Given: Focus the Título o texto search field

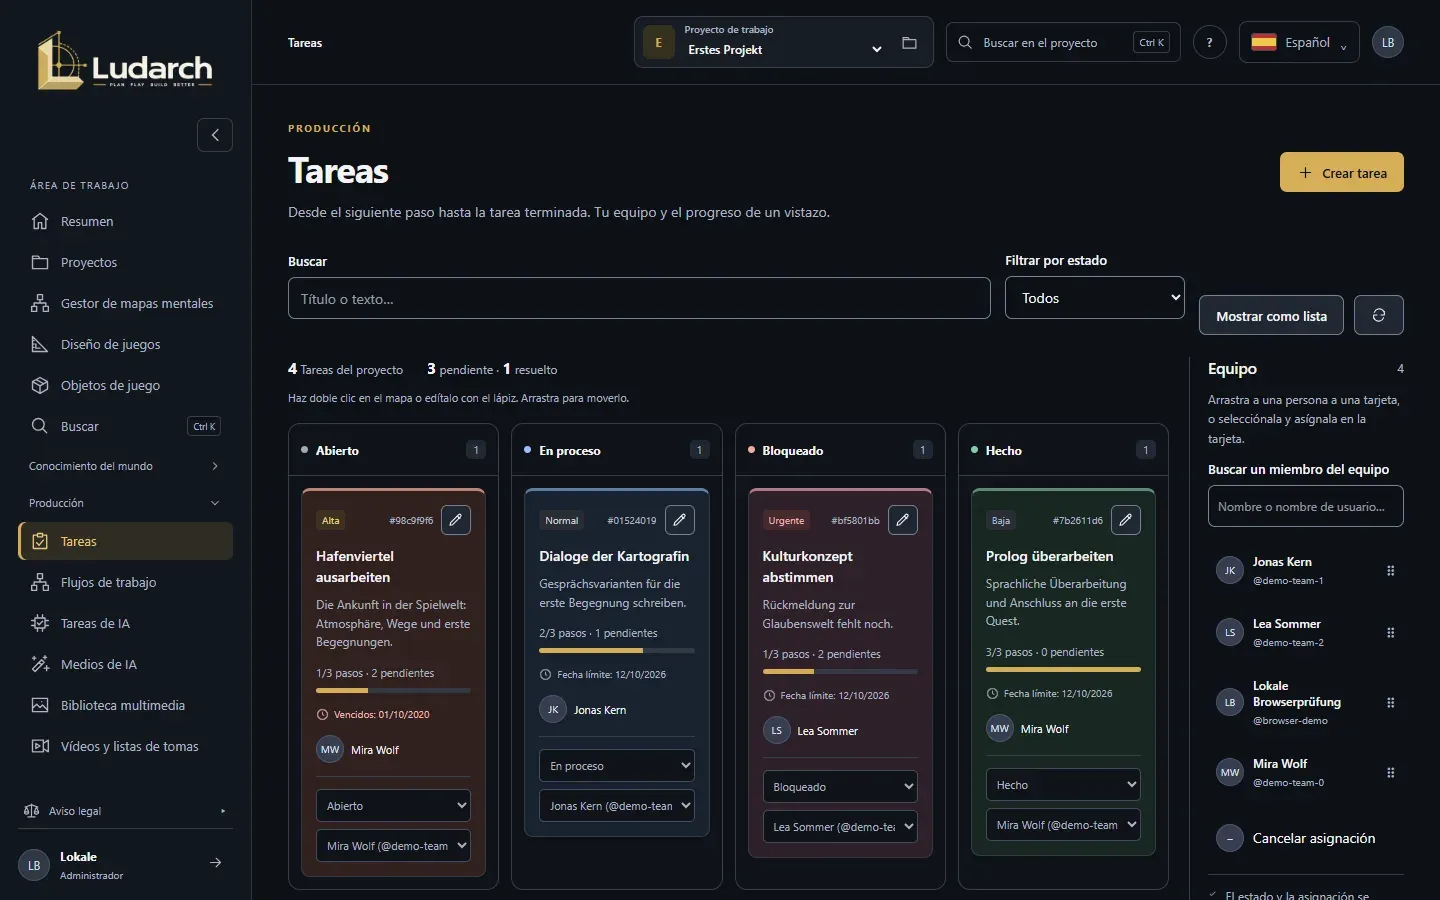Looking at the screenshot, I should click(639, 298).
